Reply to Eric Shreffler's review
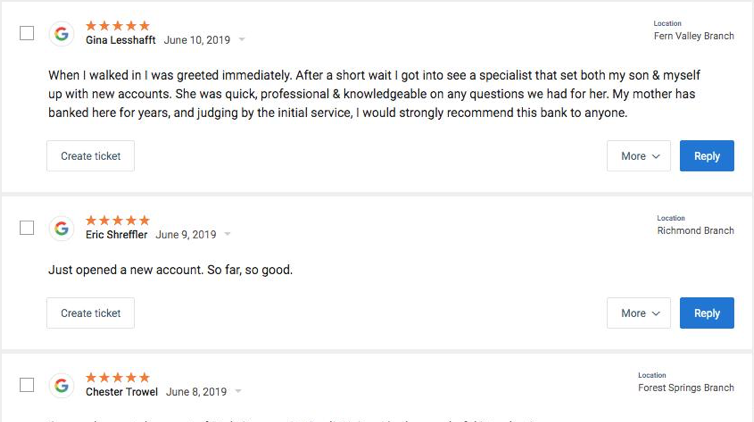Screen dimensions: 754x422 click(x=707, y=313)
